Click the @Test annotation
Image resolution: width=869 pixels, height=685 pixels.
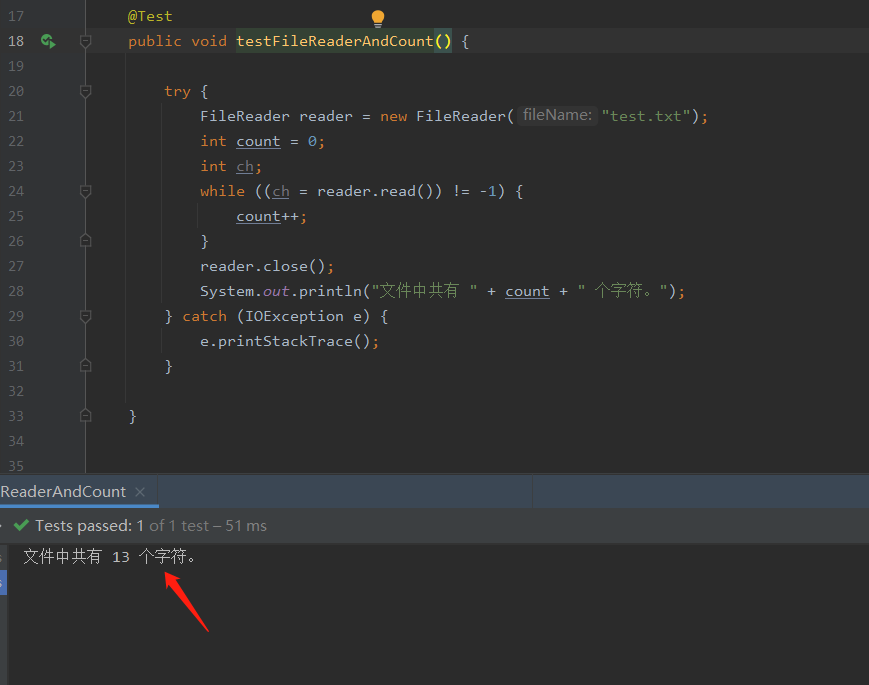point(150,16)
